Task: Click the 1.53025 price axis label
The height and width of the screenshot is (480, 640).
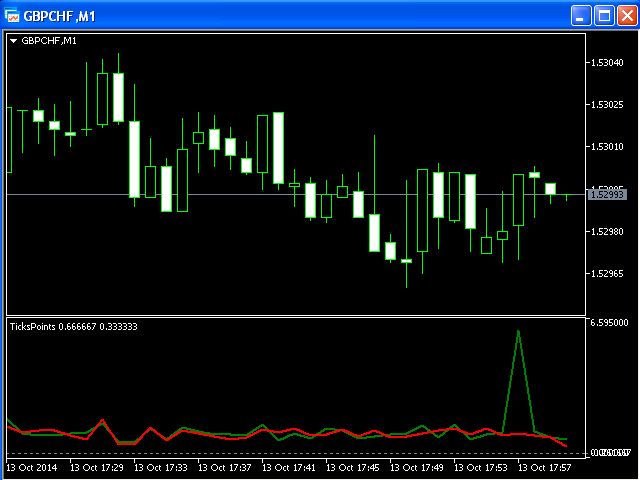Action: pos(607,105)
